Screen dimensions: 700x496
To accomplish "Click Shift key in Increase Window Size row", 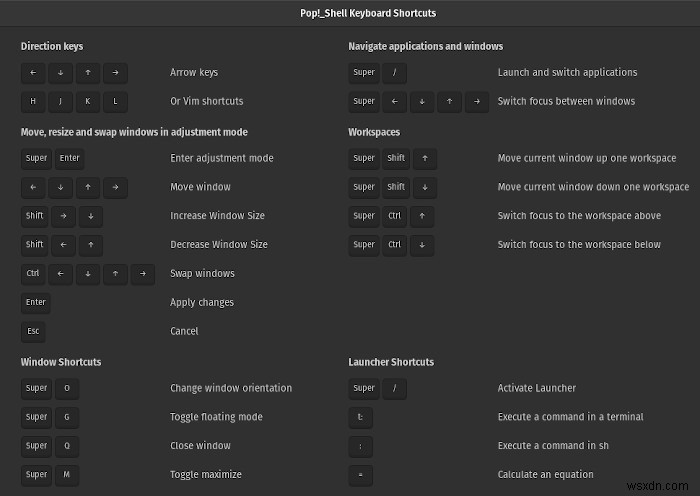I will pyautogui.click(x=34, y=216).
